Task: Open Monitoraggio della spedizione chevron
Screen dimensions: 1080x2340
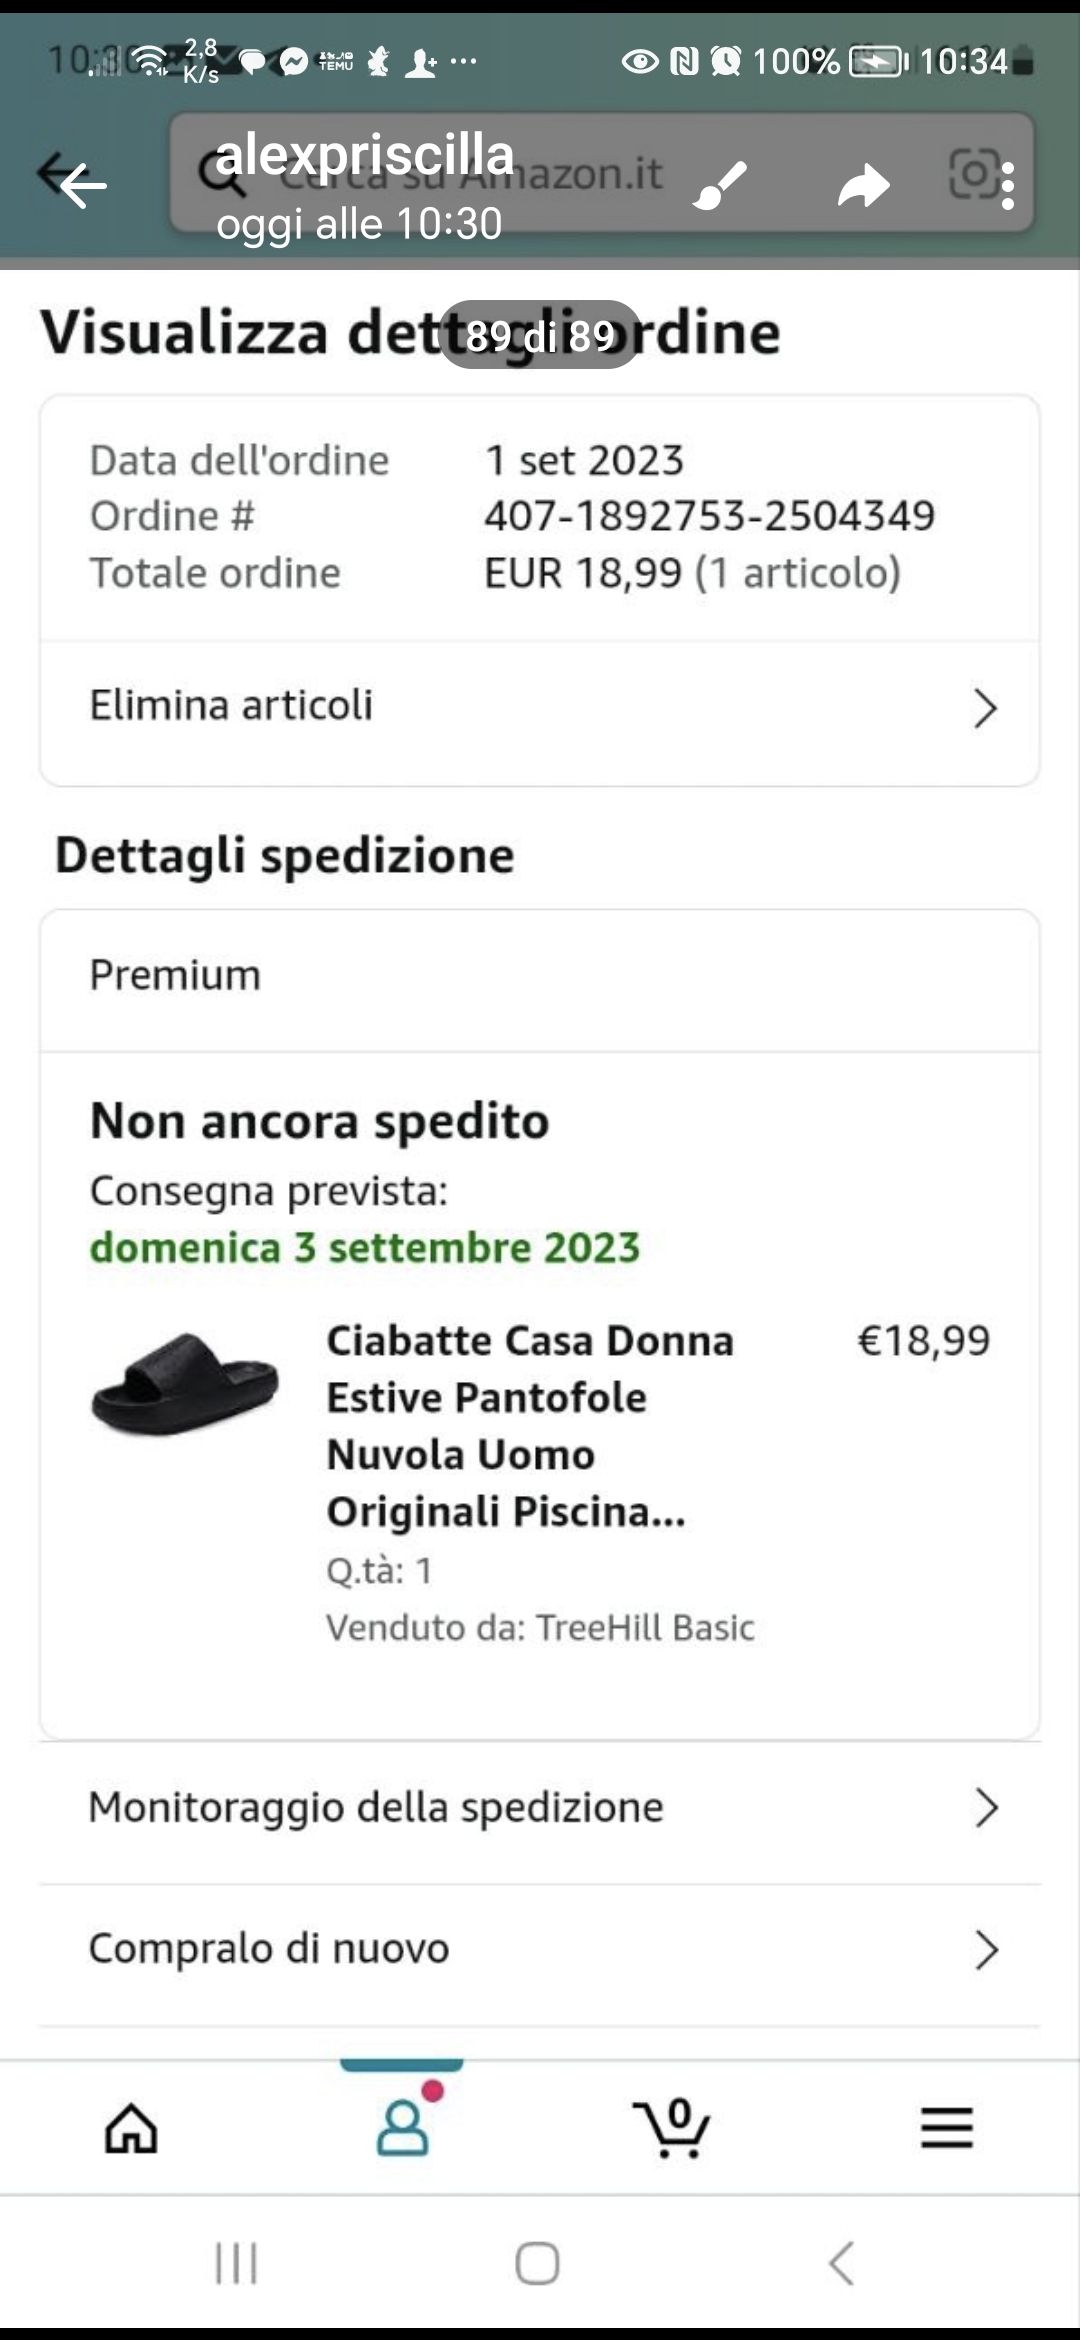Action: click(986, 1808)
